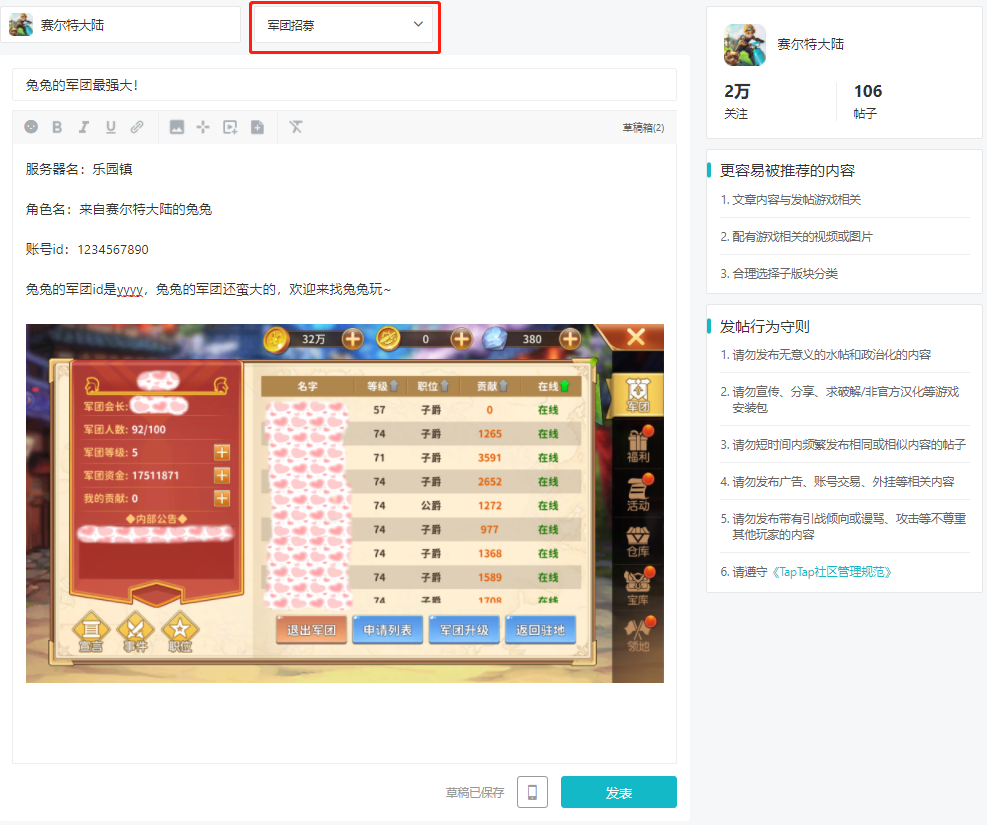Open the 仓库 side icon
The image size is (987, 825).
coord(638,541)
